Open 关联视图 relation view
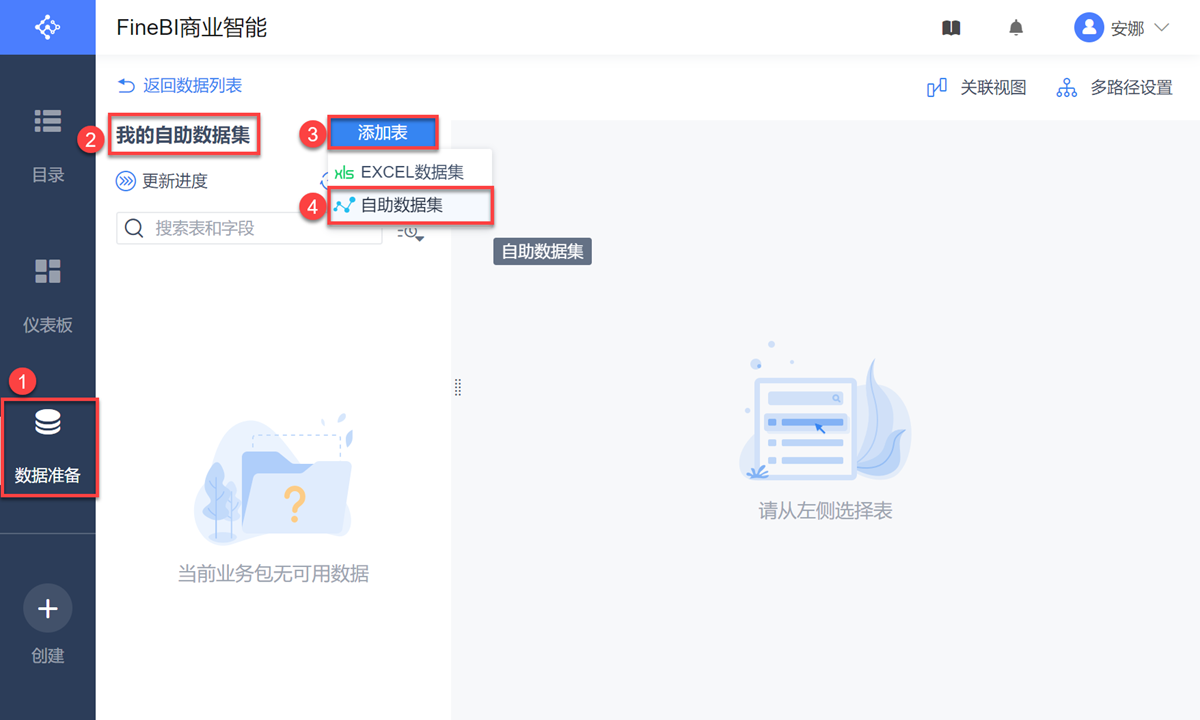The width and height of the screenshot is (1200, 720). (977, 88)
